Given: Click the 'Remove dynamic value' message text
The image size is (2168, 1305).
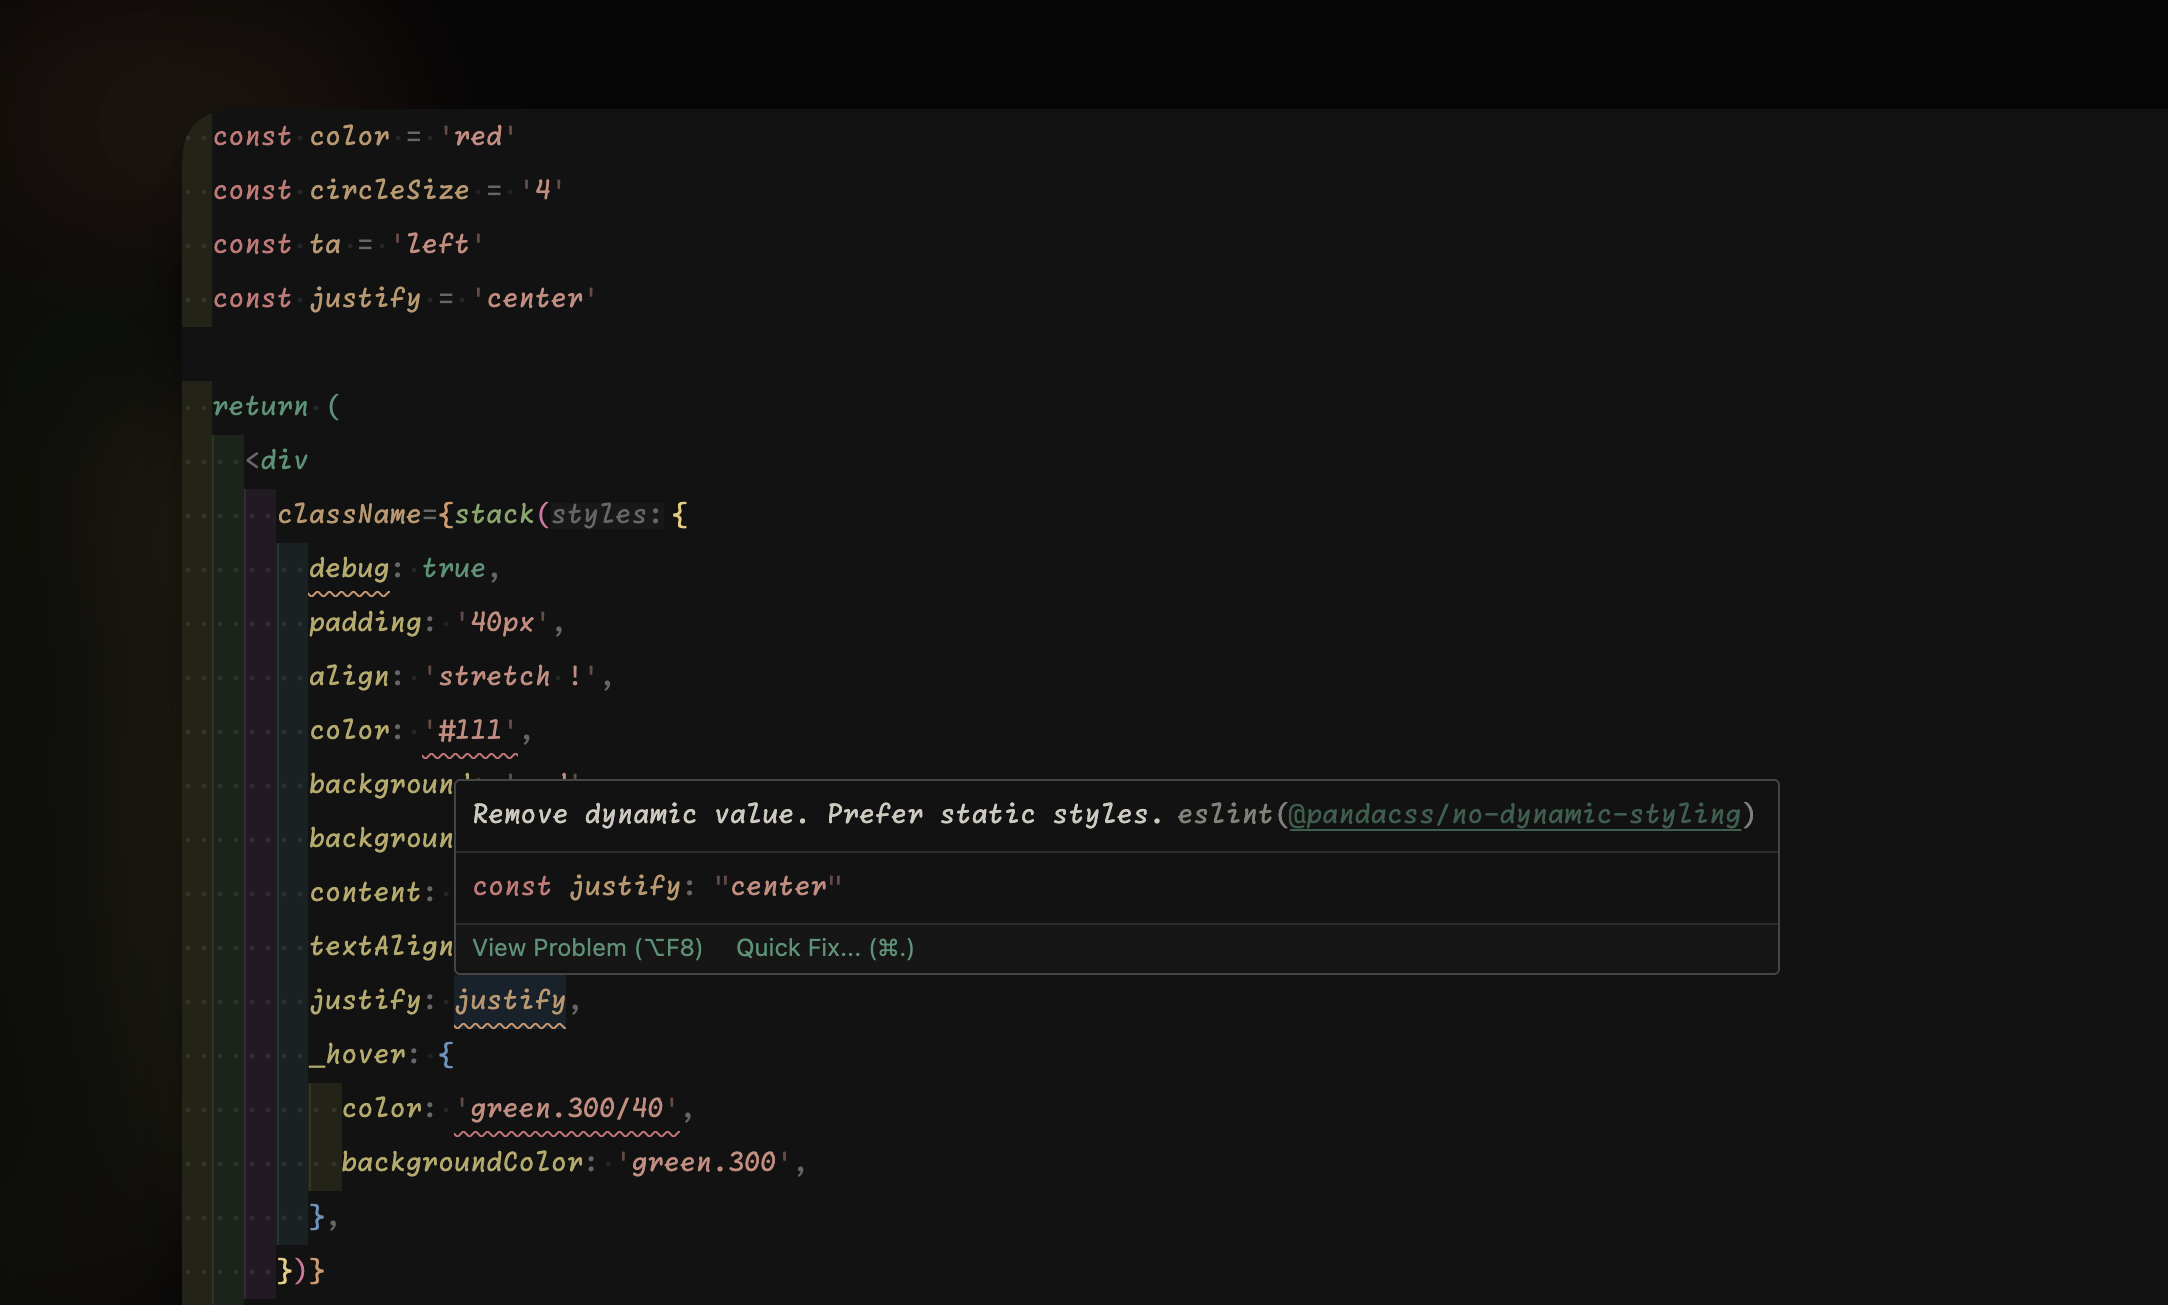Looking at the screenshot, I should pyautogui.click(x=817, y=815).
